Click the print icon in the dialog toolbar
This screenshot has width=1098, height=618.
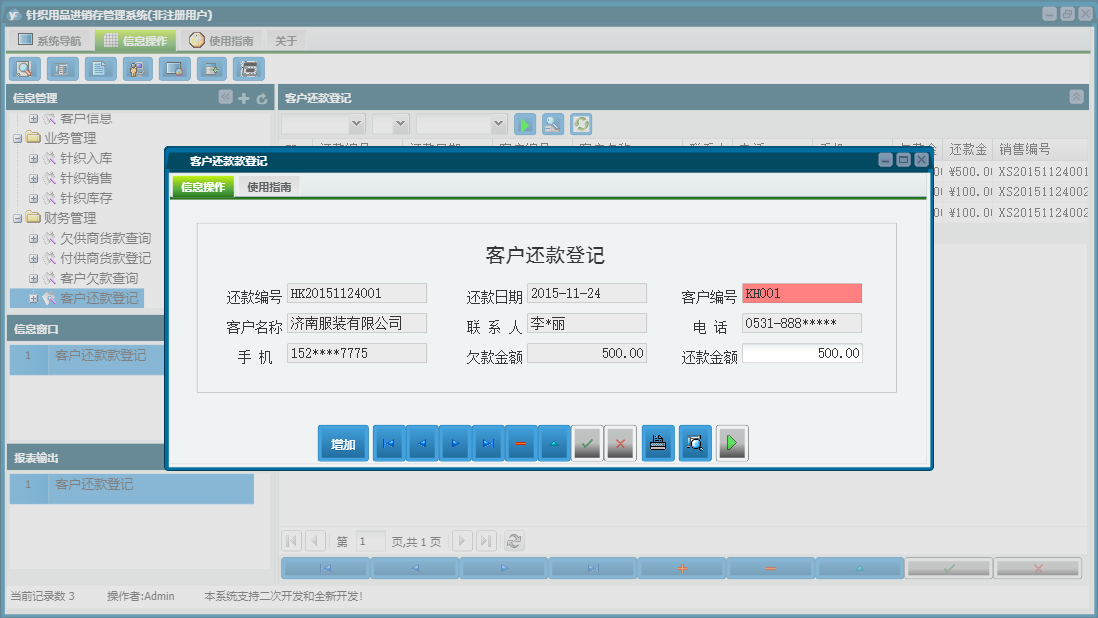click(x=657, y=442)
